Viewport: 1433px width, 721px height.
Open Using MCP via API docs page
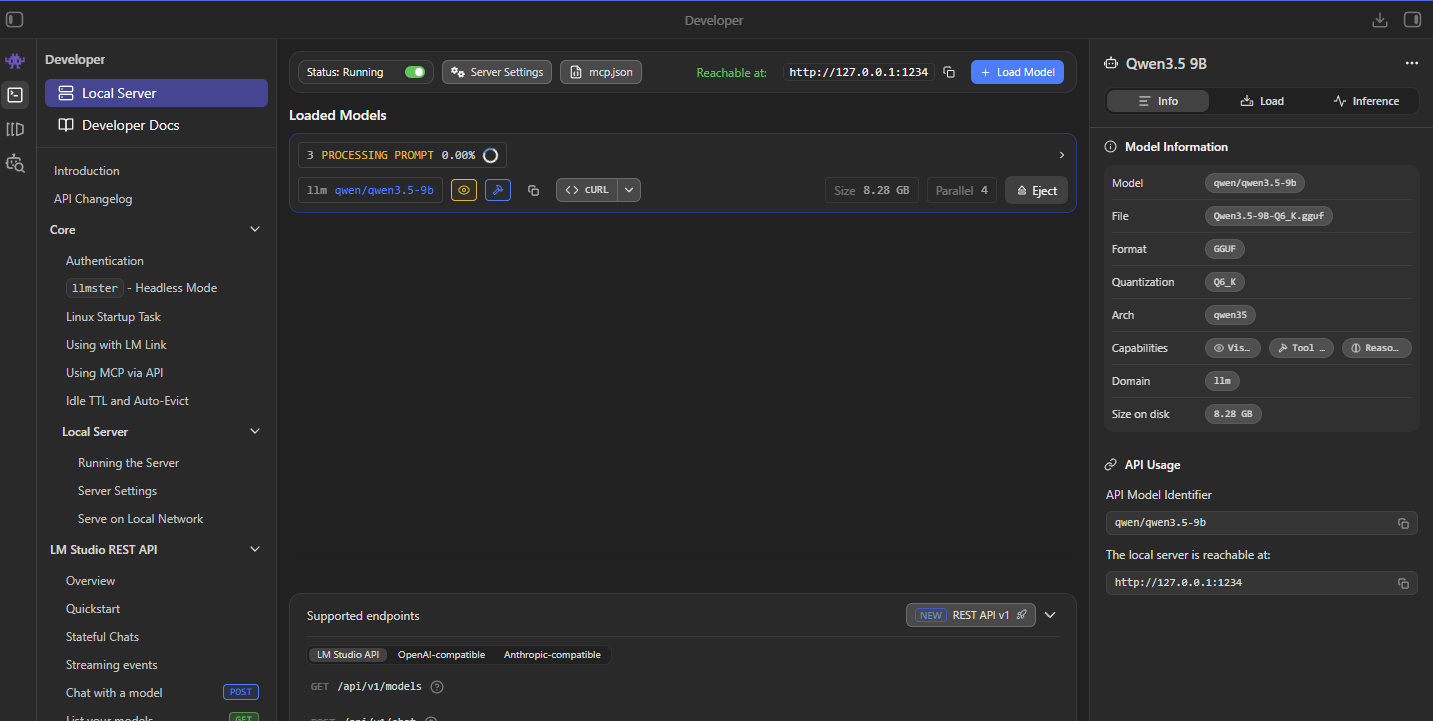(114, 373)
